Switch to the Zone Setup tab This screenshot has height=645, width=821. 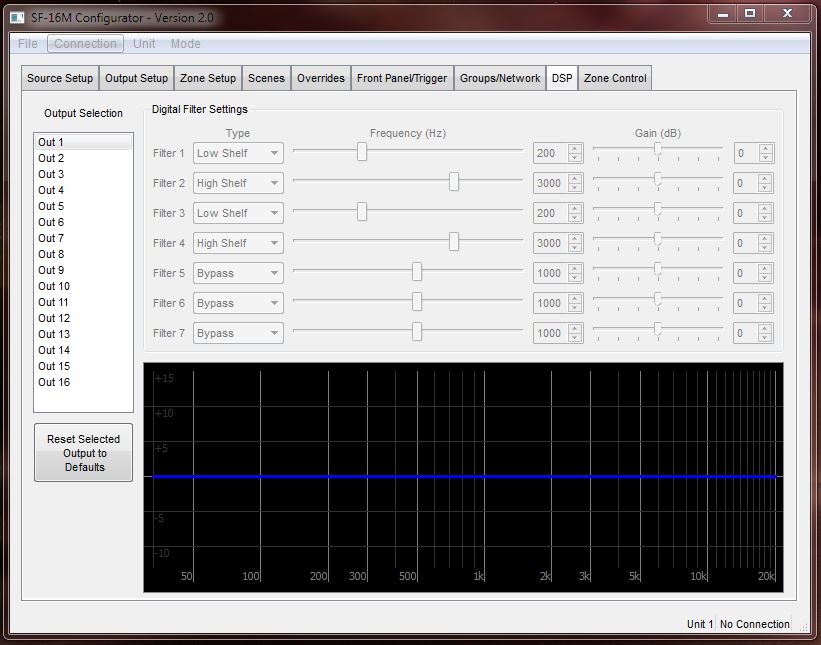(208, 78)
